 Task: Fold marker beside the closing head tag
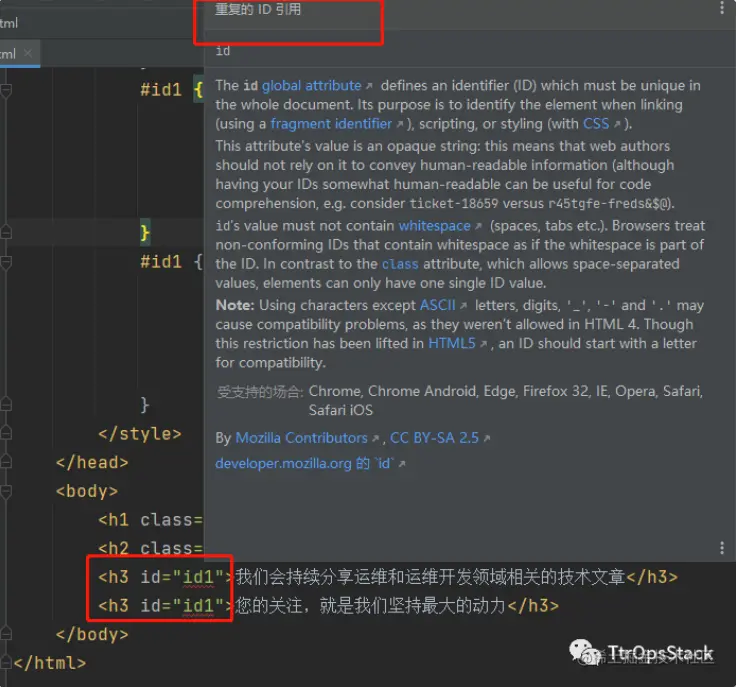coord(6,461)
